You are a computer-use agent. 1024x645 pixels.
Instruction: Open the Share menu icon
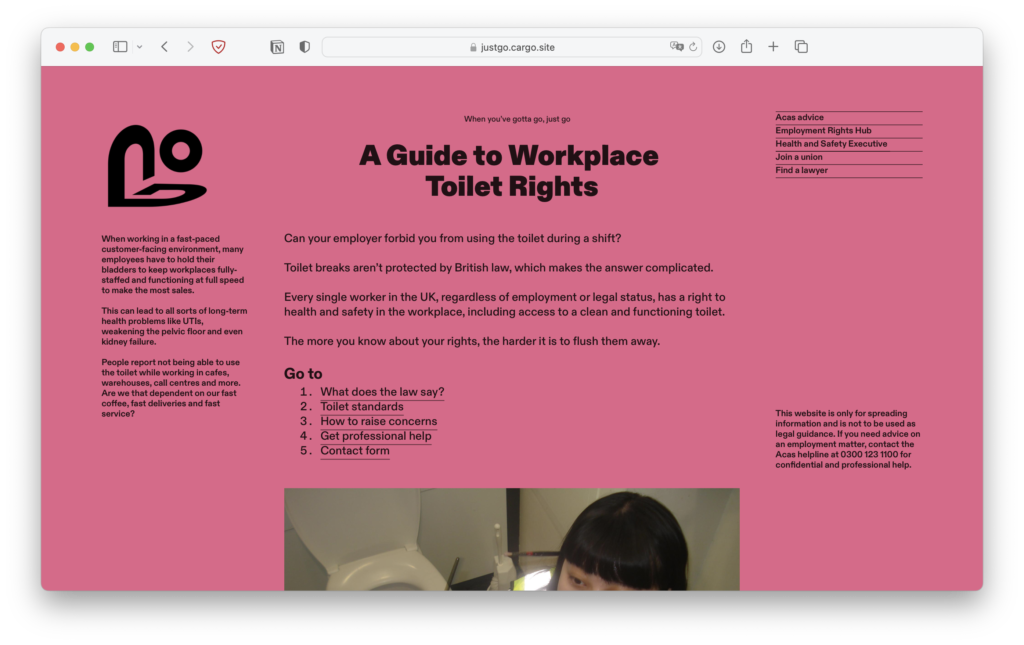point(746,46)
